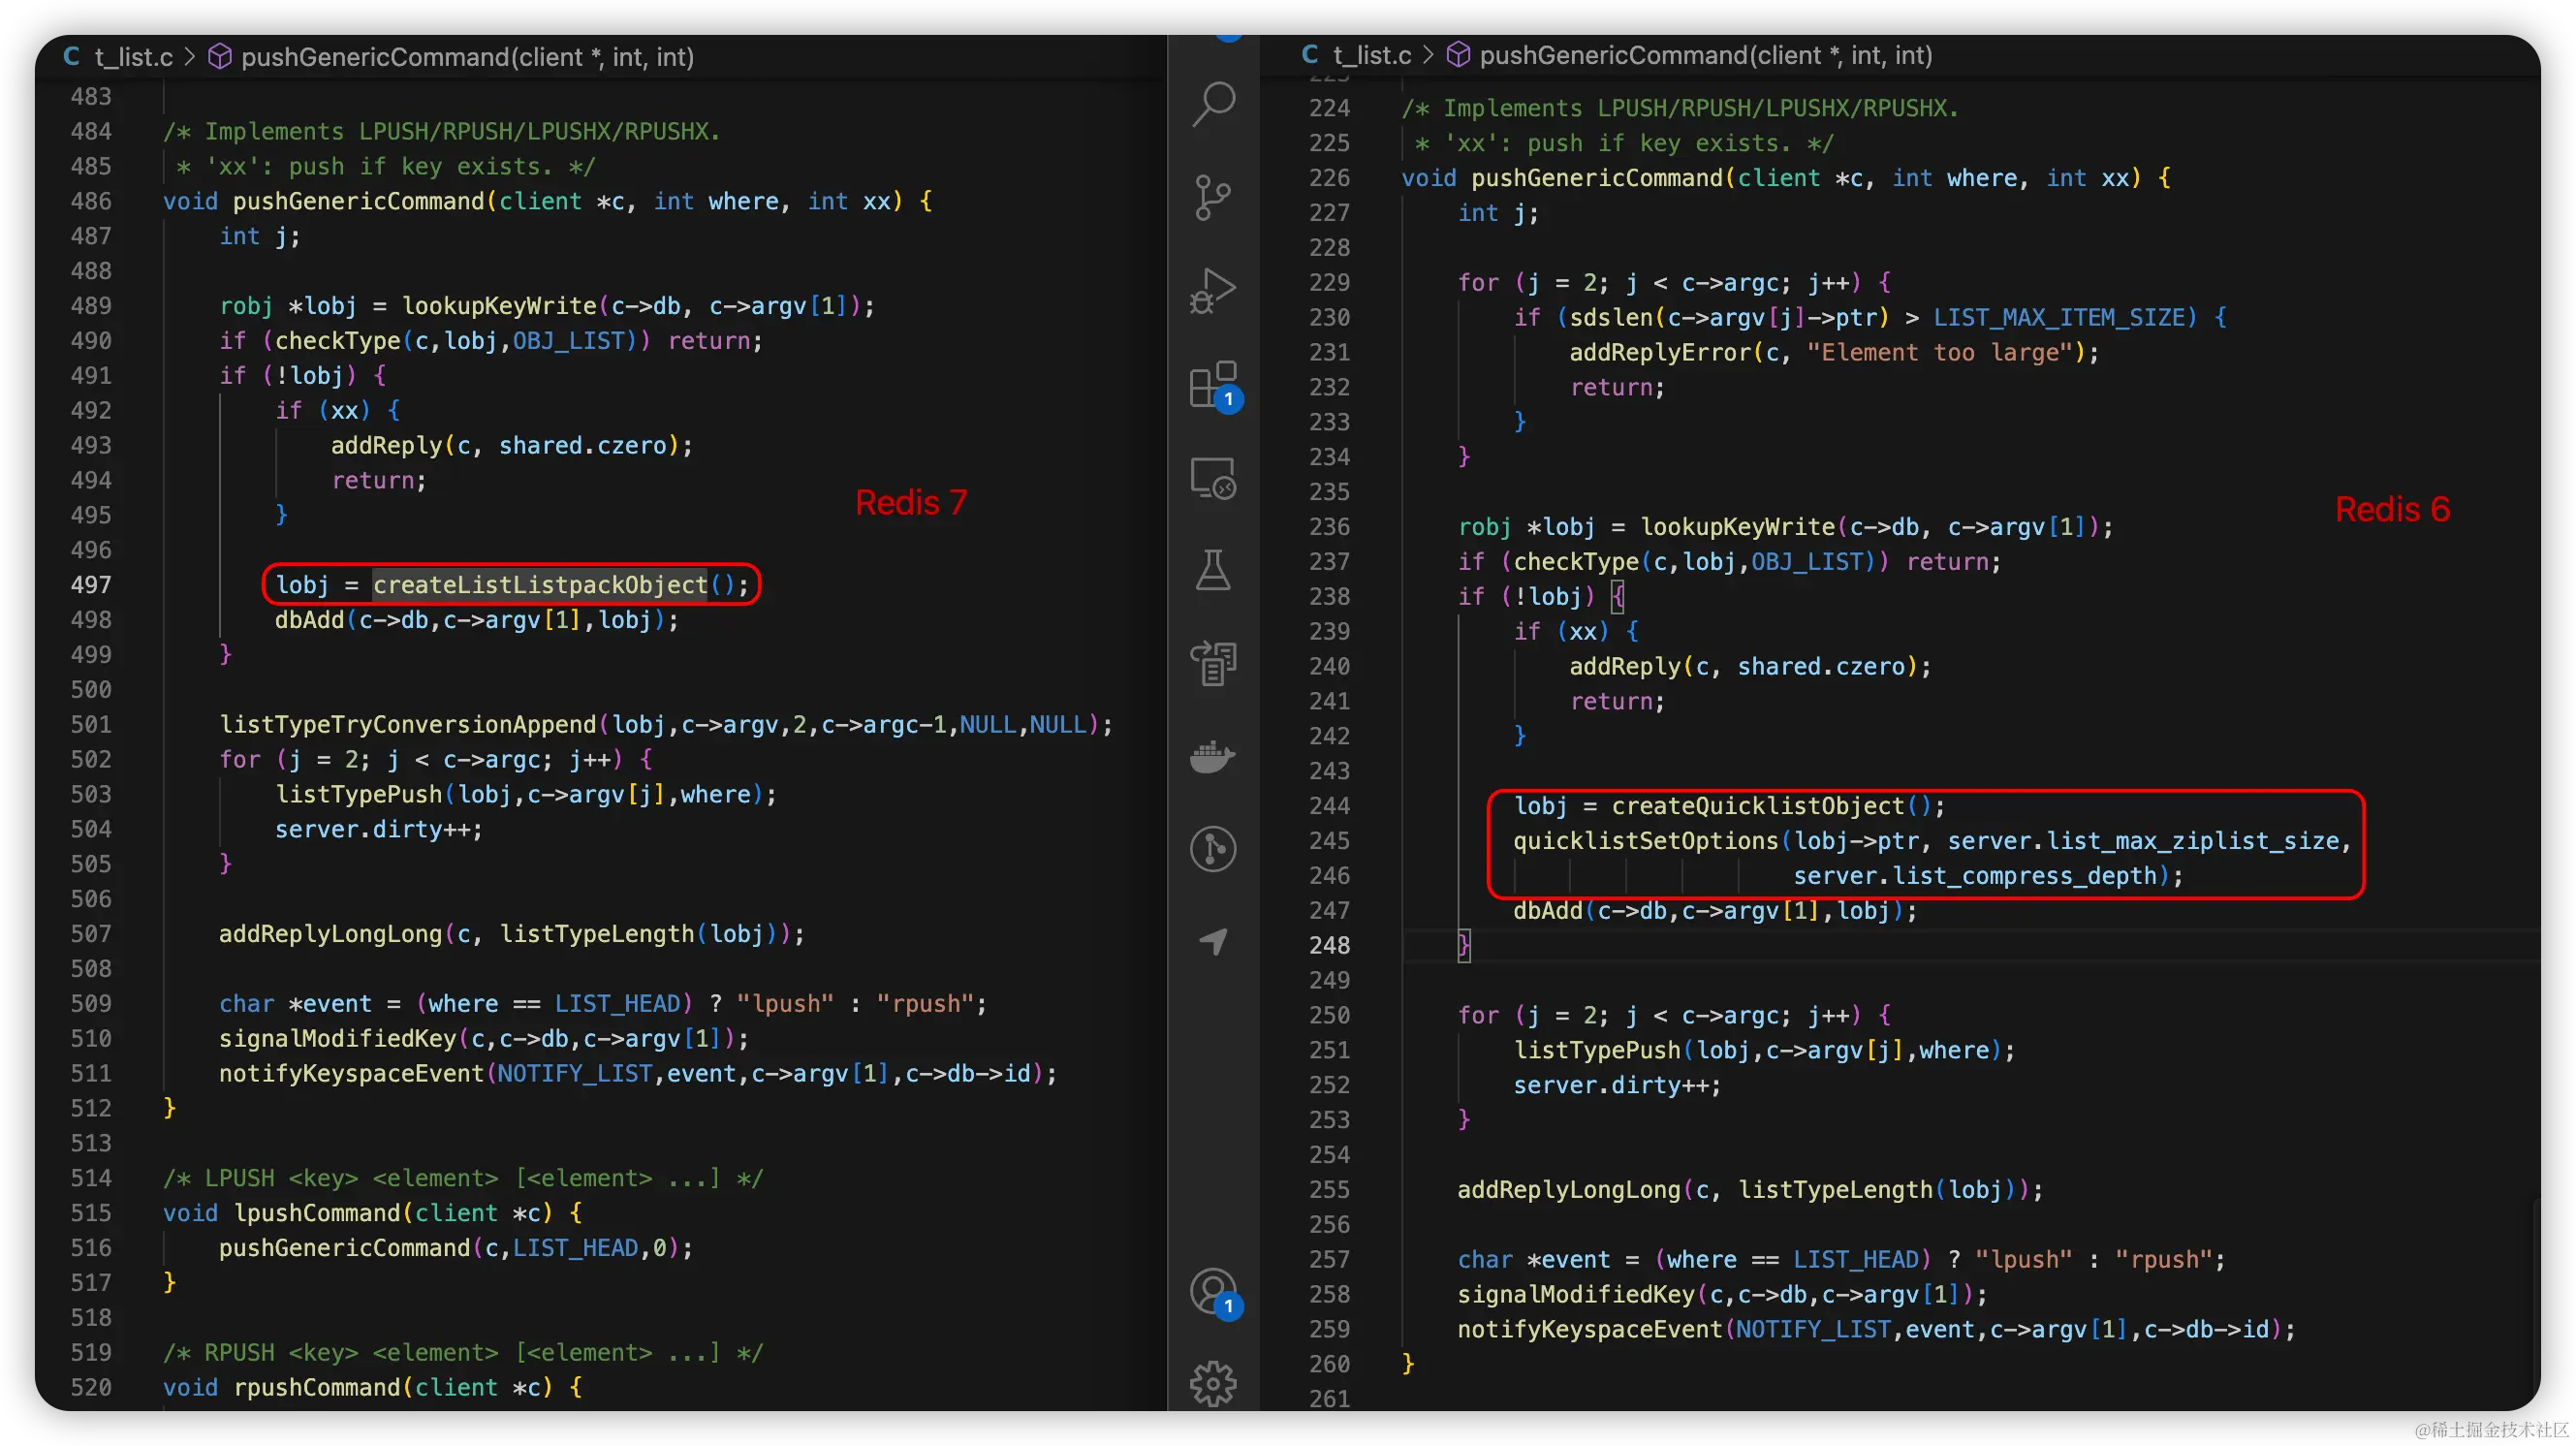Click line number 248 in right gutter
Viewport: 2576px width, 1446px height.
tap(1330, 945)
